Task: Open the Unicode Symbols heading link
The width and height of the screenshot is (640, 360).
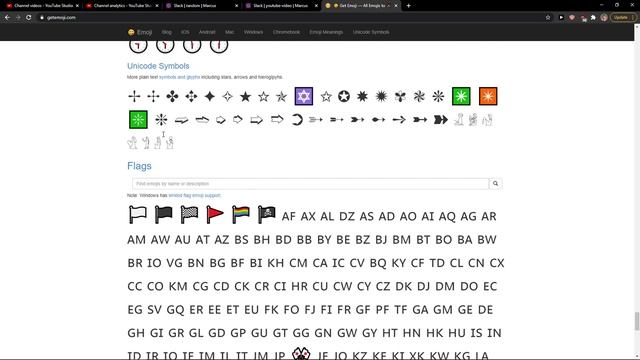Action: coord(158,66)
